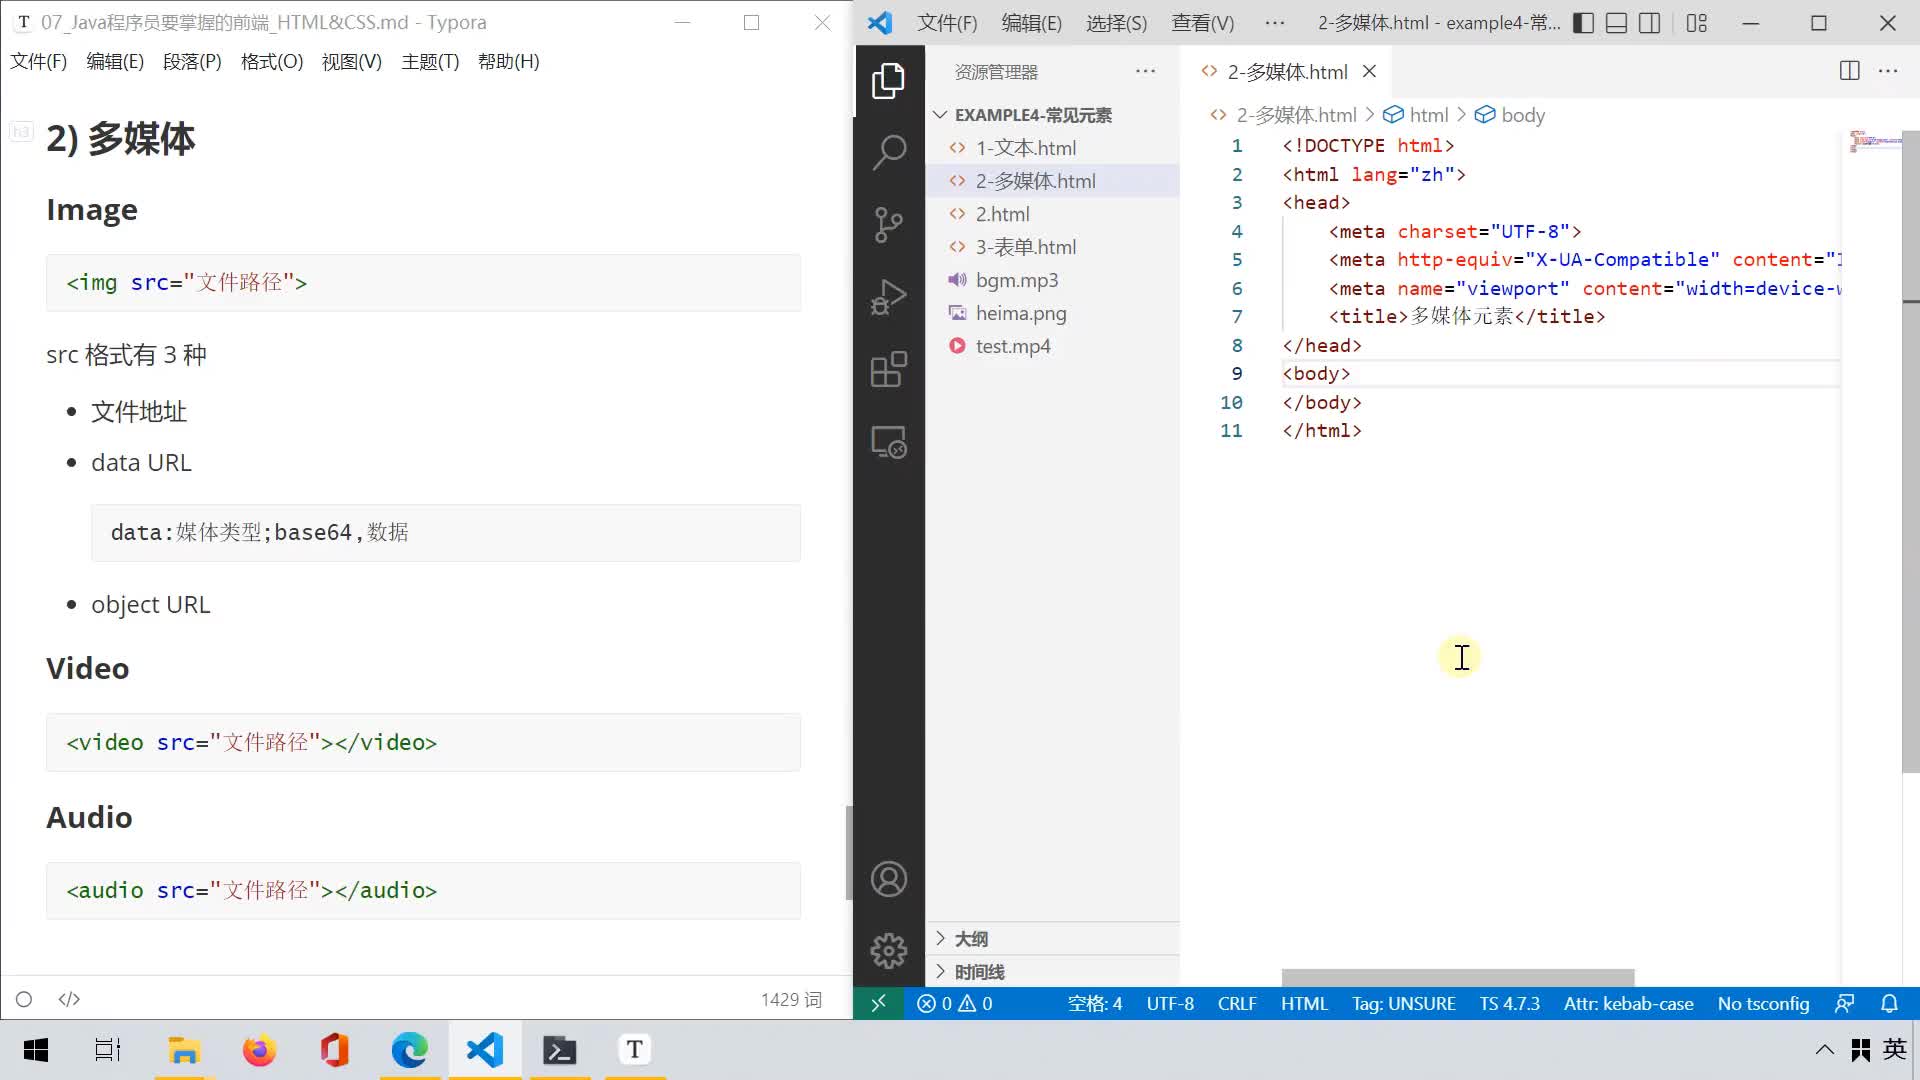Open the errors and warnings status item
This screenshot has width=1920, height=1080.
point(954,1003)
